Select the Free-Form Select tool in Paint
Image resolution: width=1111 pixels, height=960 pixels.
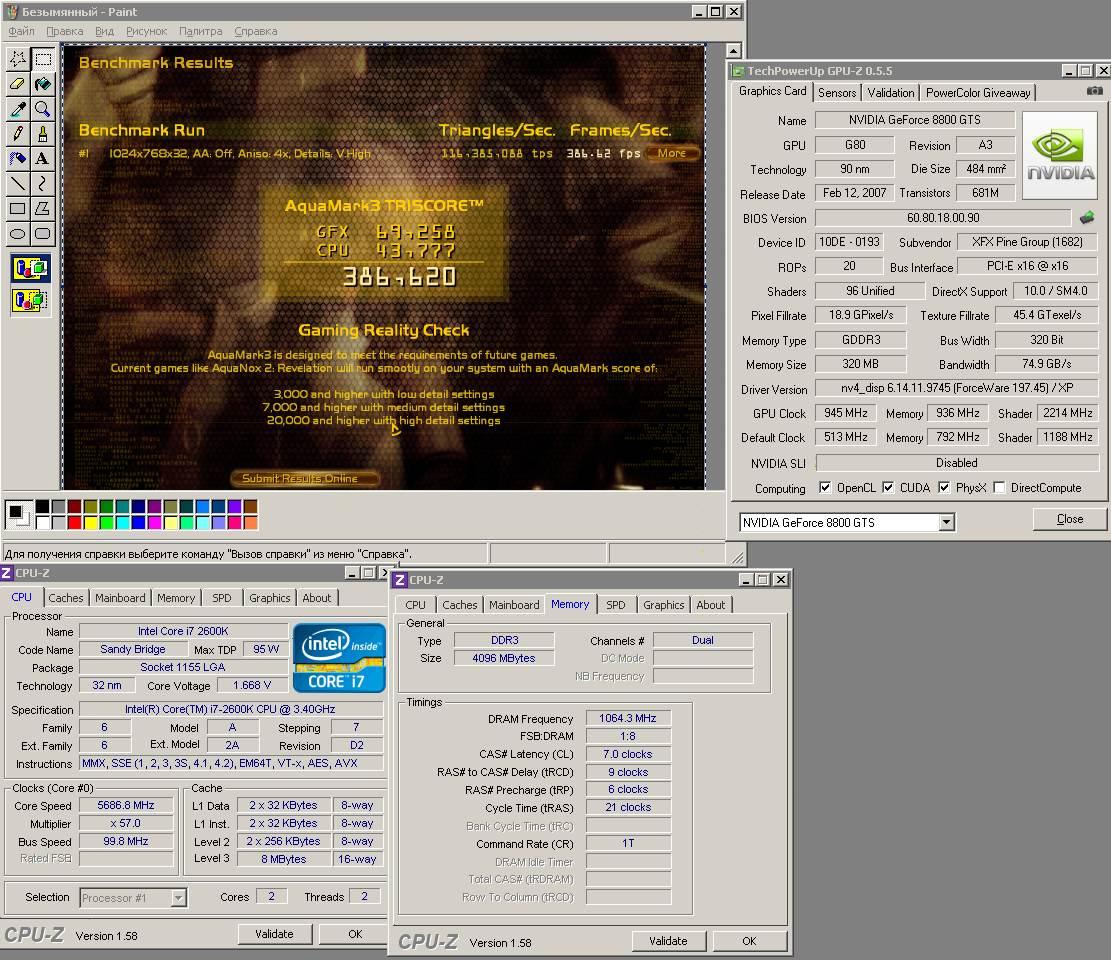18,59
